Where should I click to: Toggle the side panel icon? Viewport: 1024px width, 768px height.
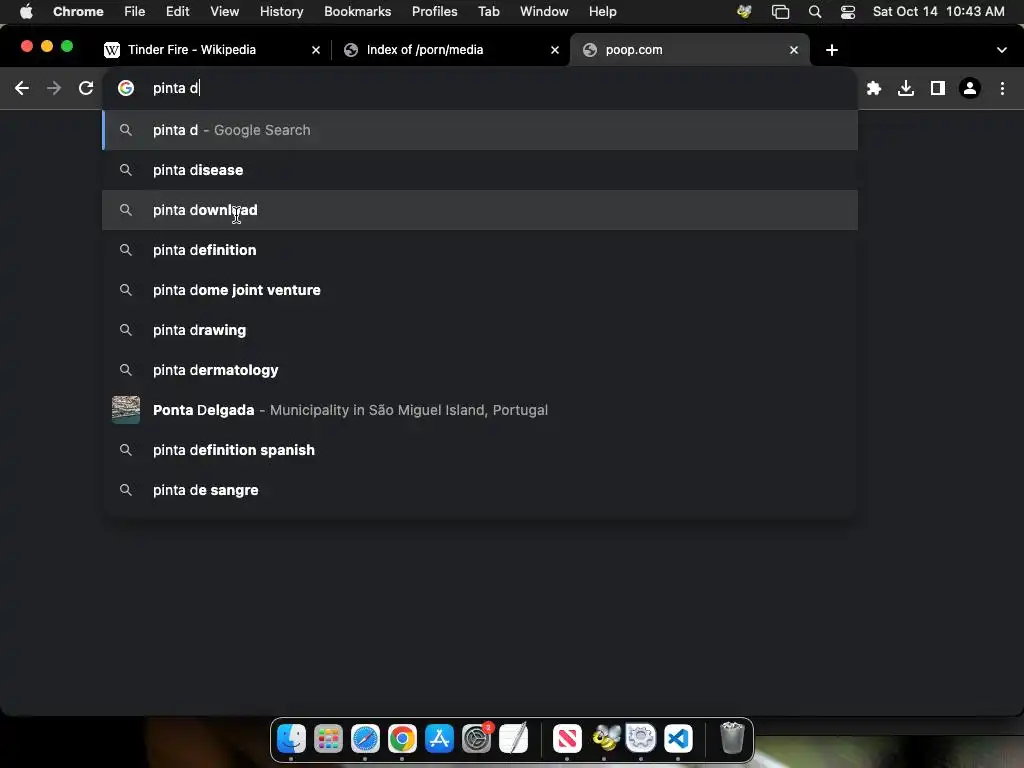click(938, 88)
